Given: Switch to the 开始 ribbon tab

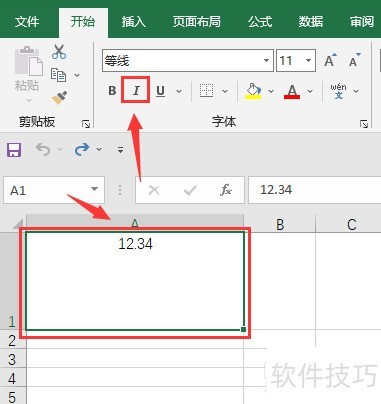Looking at the screenshot, I should point(83,22).
